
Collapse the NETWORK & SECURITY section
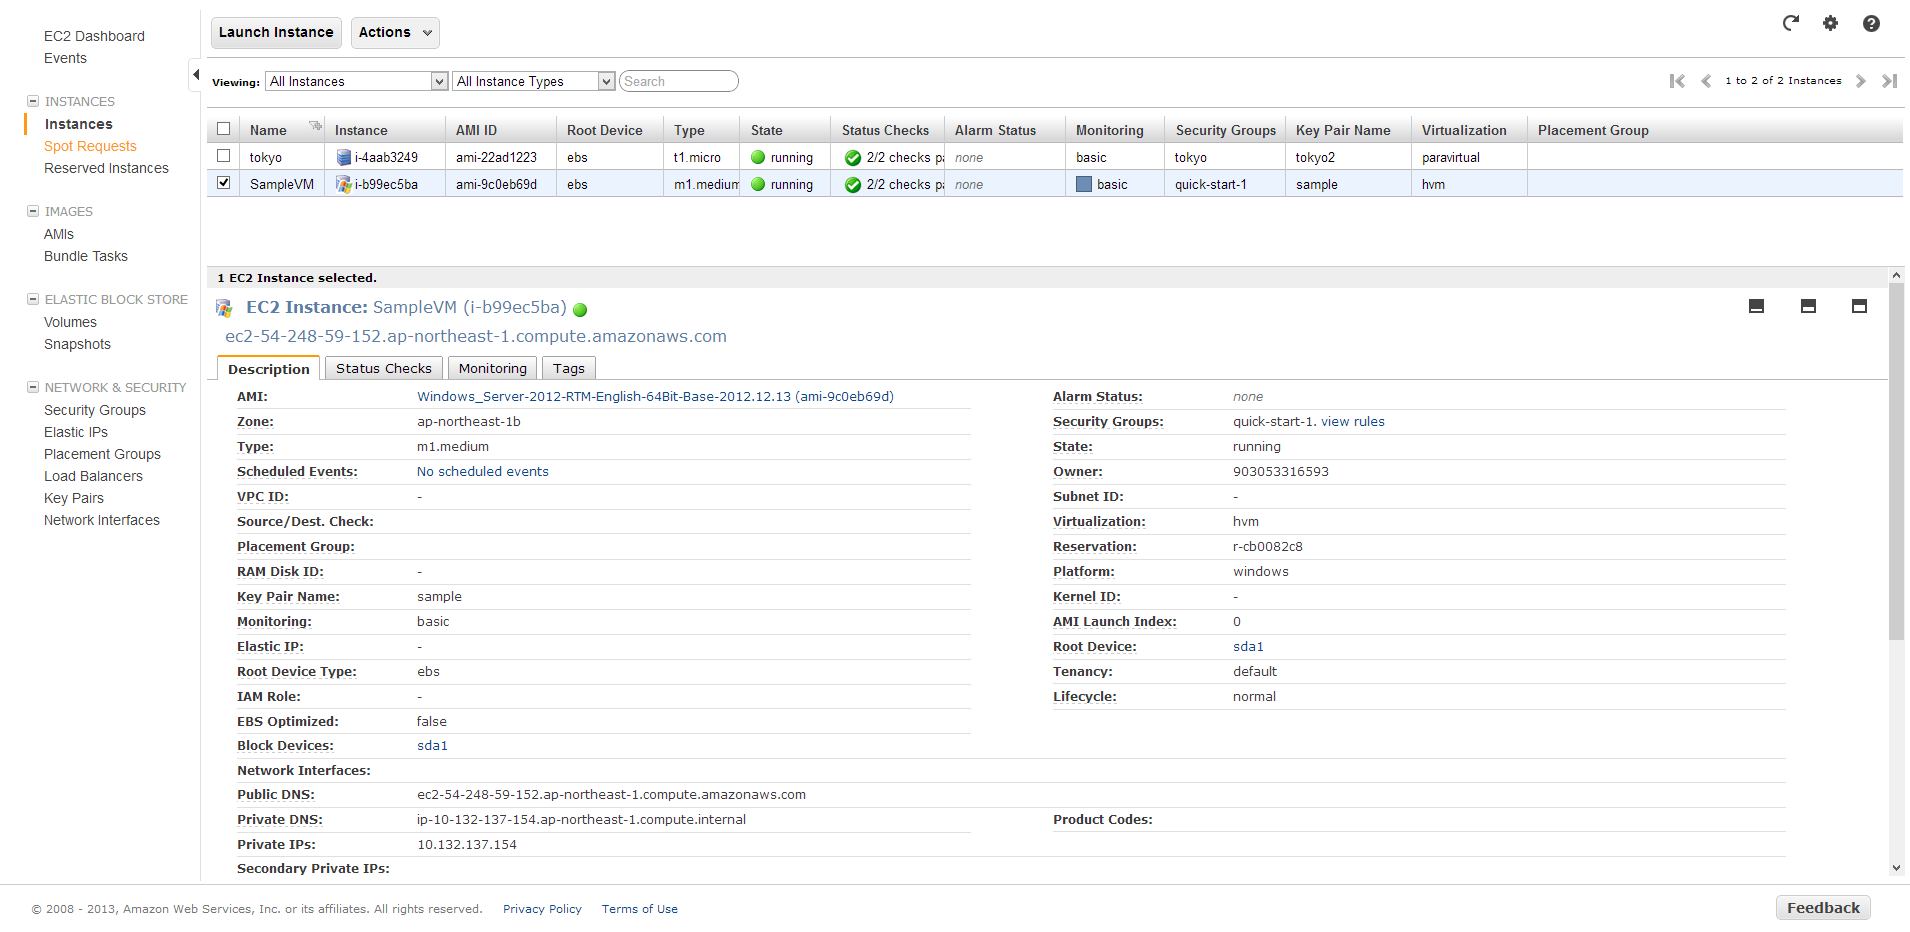(33, 387)
